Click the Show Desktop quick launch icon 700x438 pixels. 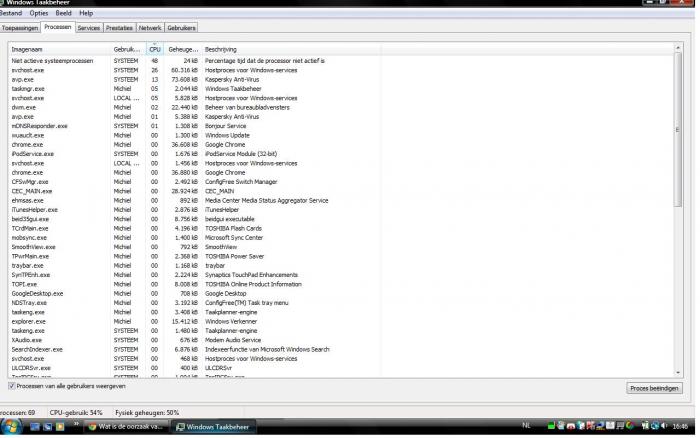pyautogui.click(x=35, y=426)
